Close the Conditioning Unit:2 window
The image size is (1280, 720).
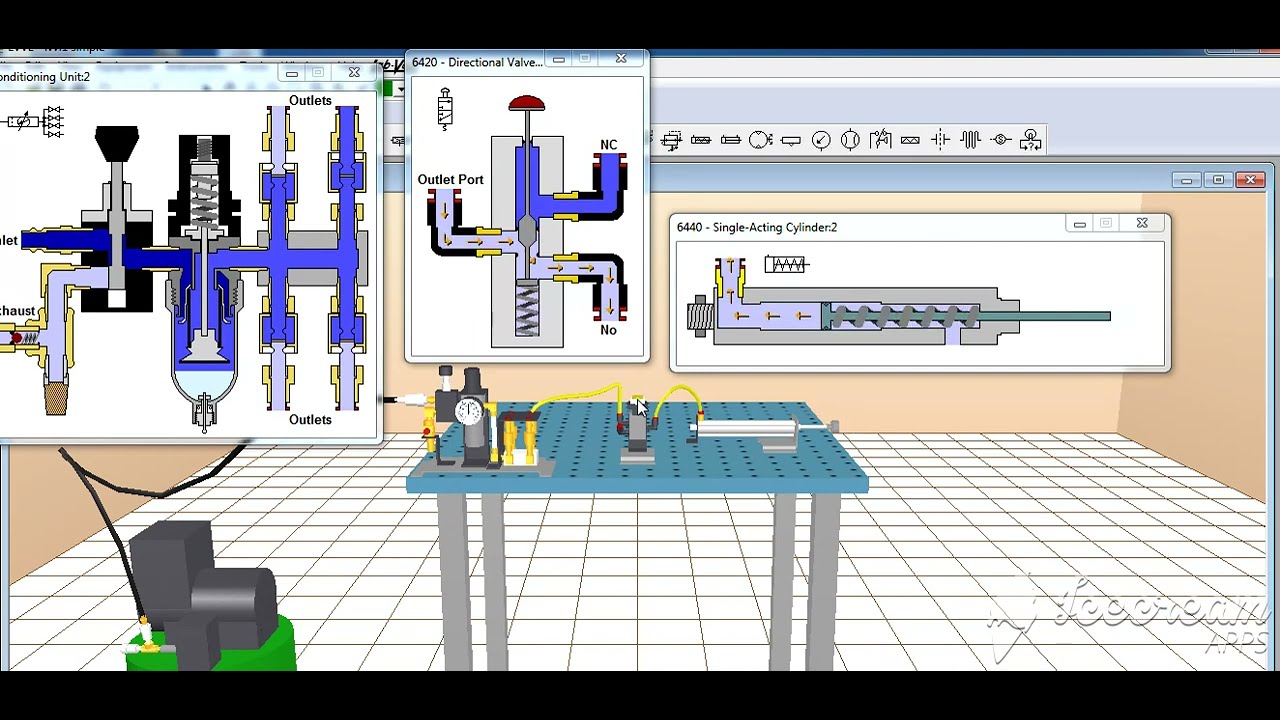(x=354, y=73)
